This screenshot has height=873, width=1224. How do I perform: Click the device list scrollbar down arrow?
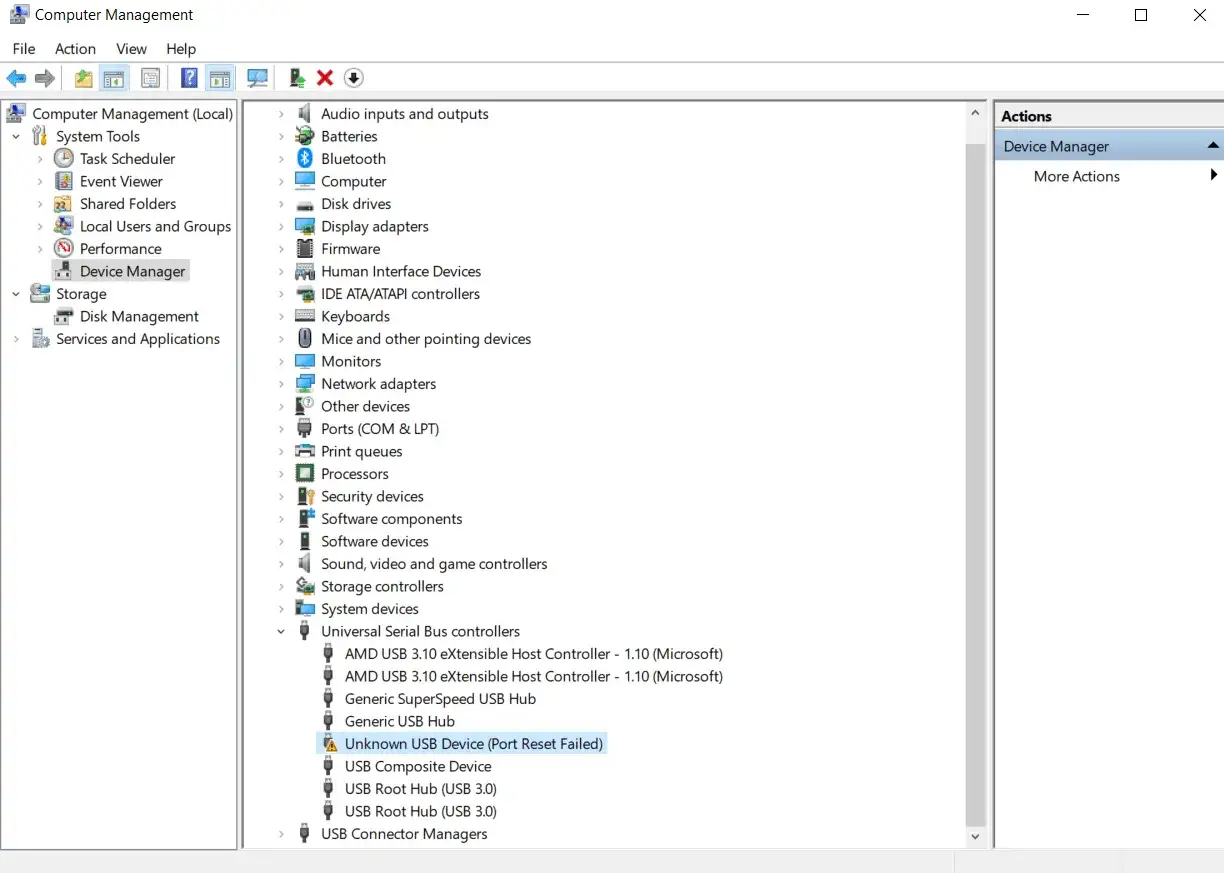coord(976,836)
